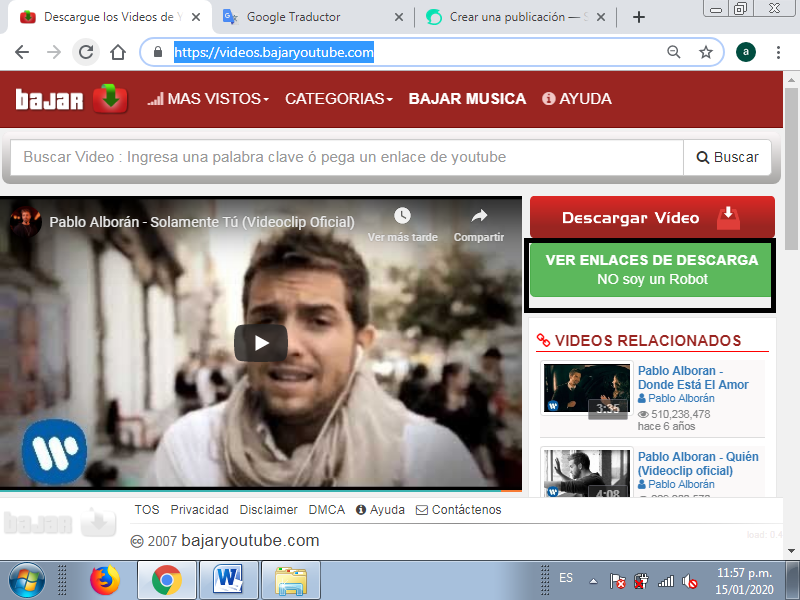Image resolution: width=800 pixels, height=600 pixels.
Task: Open AYUDA in the top navigation
Action: tap(577, 98)
